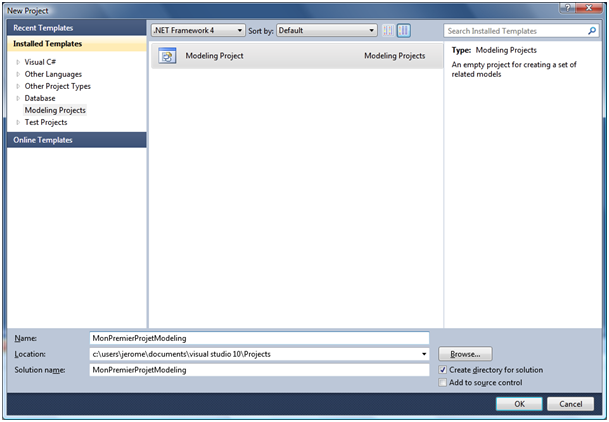Click into the Solution name field

tap(258, 370)
